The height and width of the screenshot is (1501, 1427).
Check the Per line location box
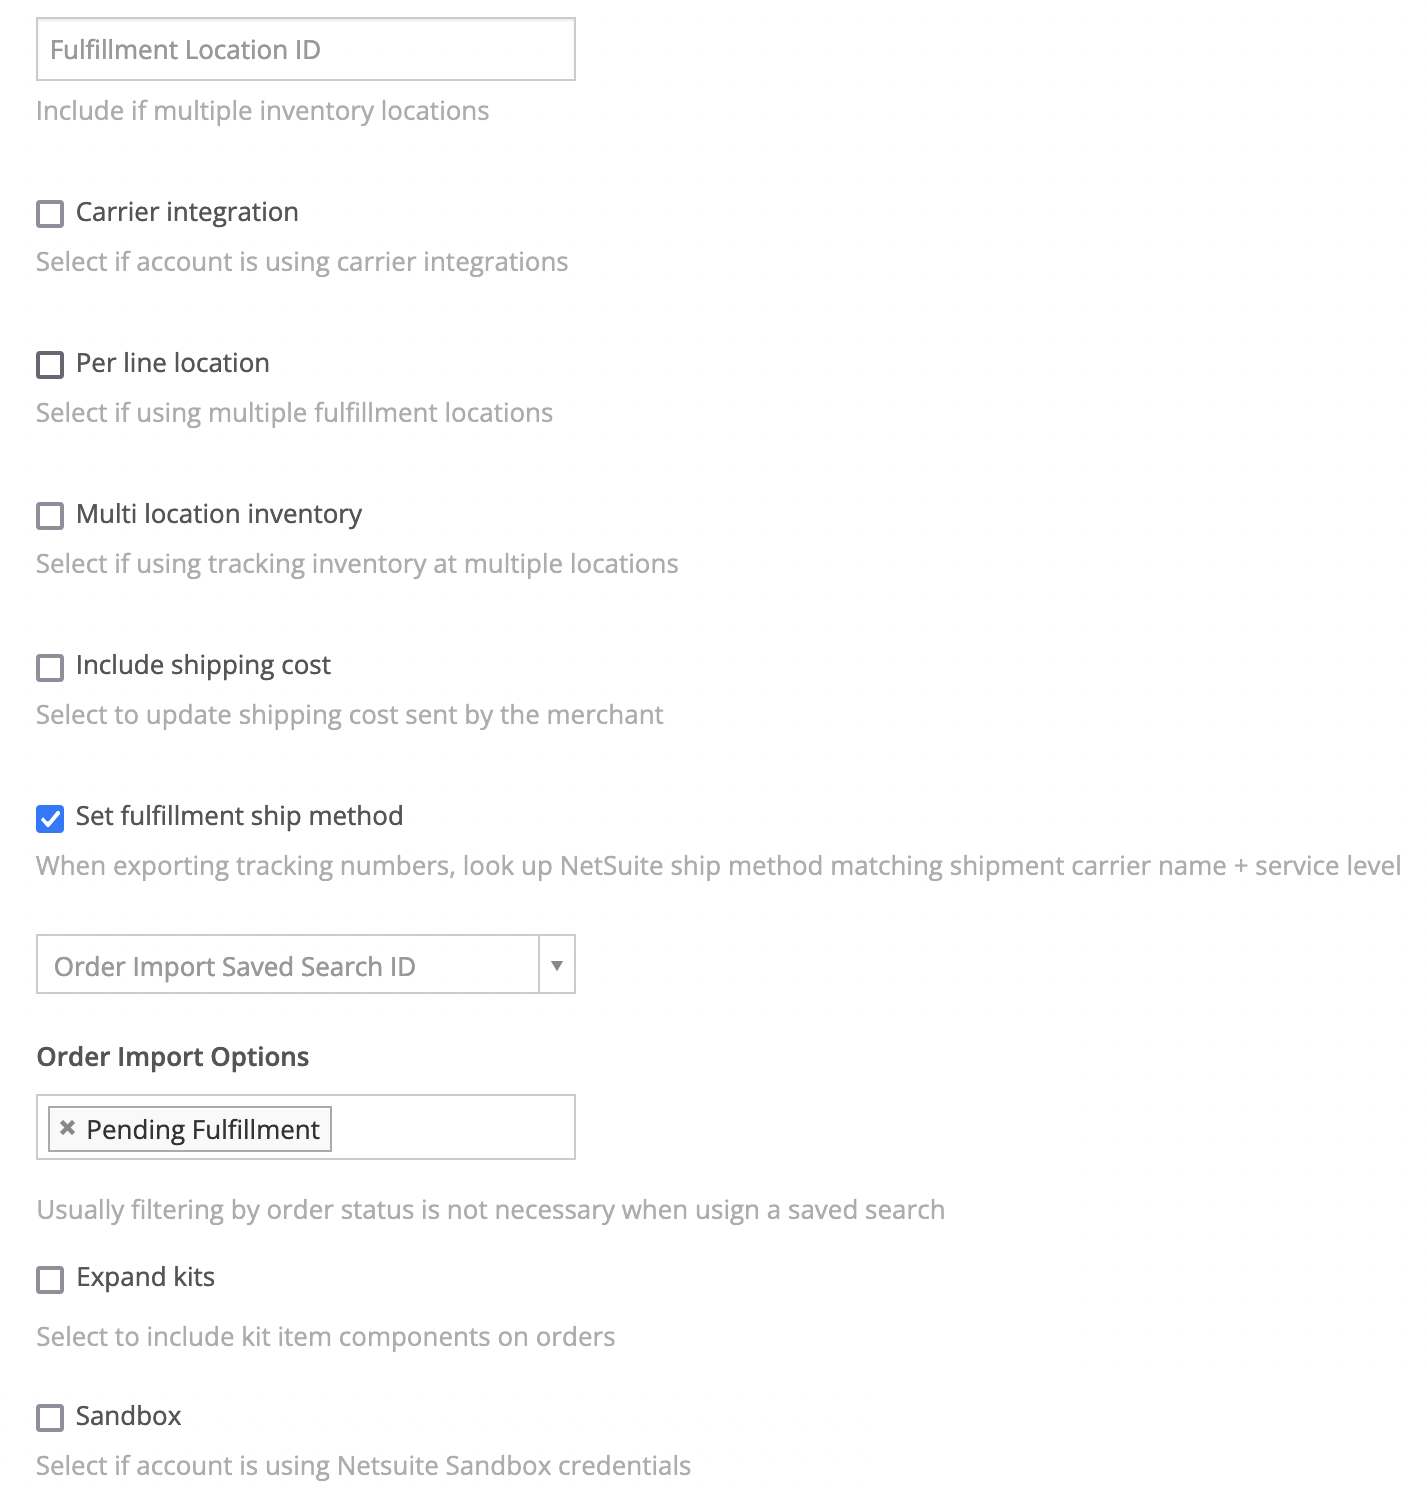50,365
